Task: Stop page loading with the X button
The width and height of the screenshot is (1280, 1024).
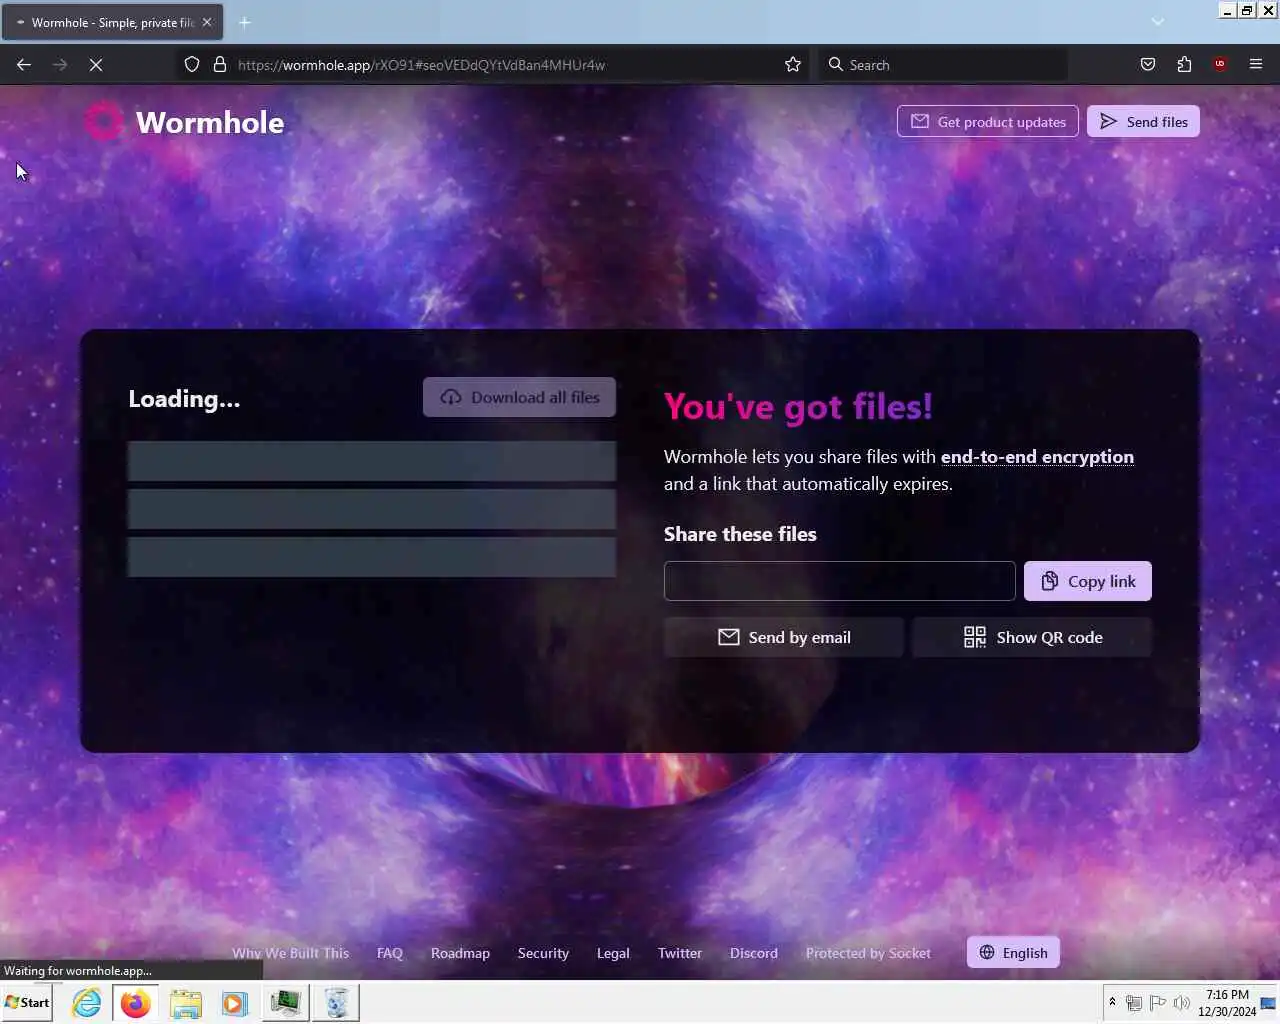Action: (x=96, y=65)
